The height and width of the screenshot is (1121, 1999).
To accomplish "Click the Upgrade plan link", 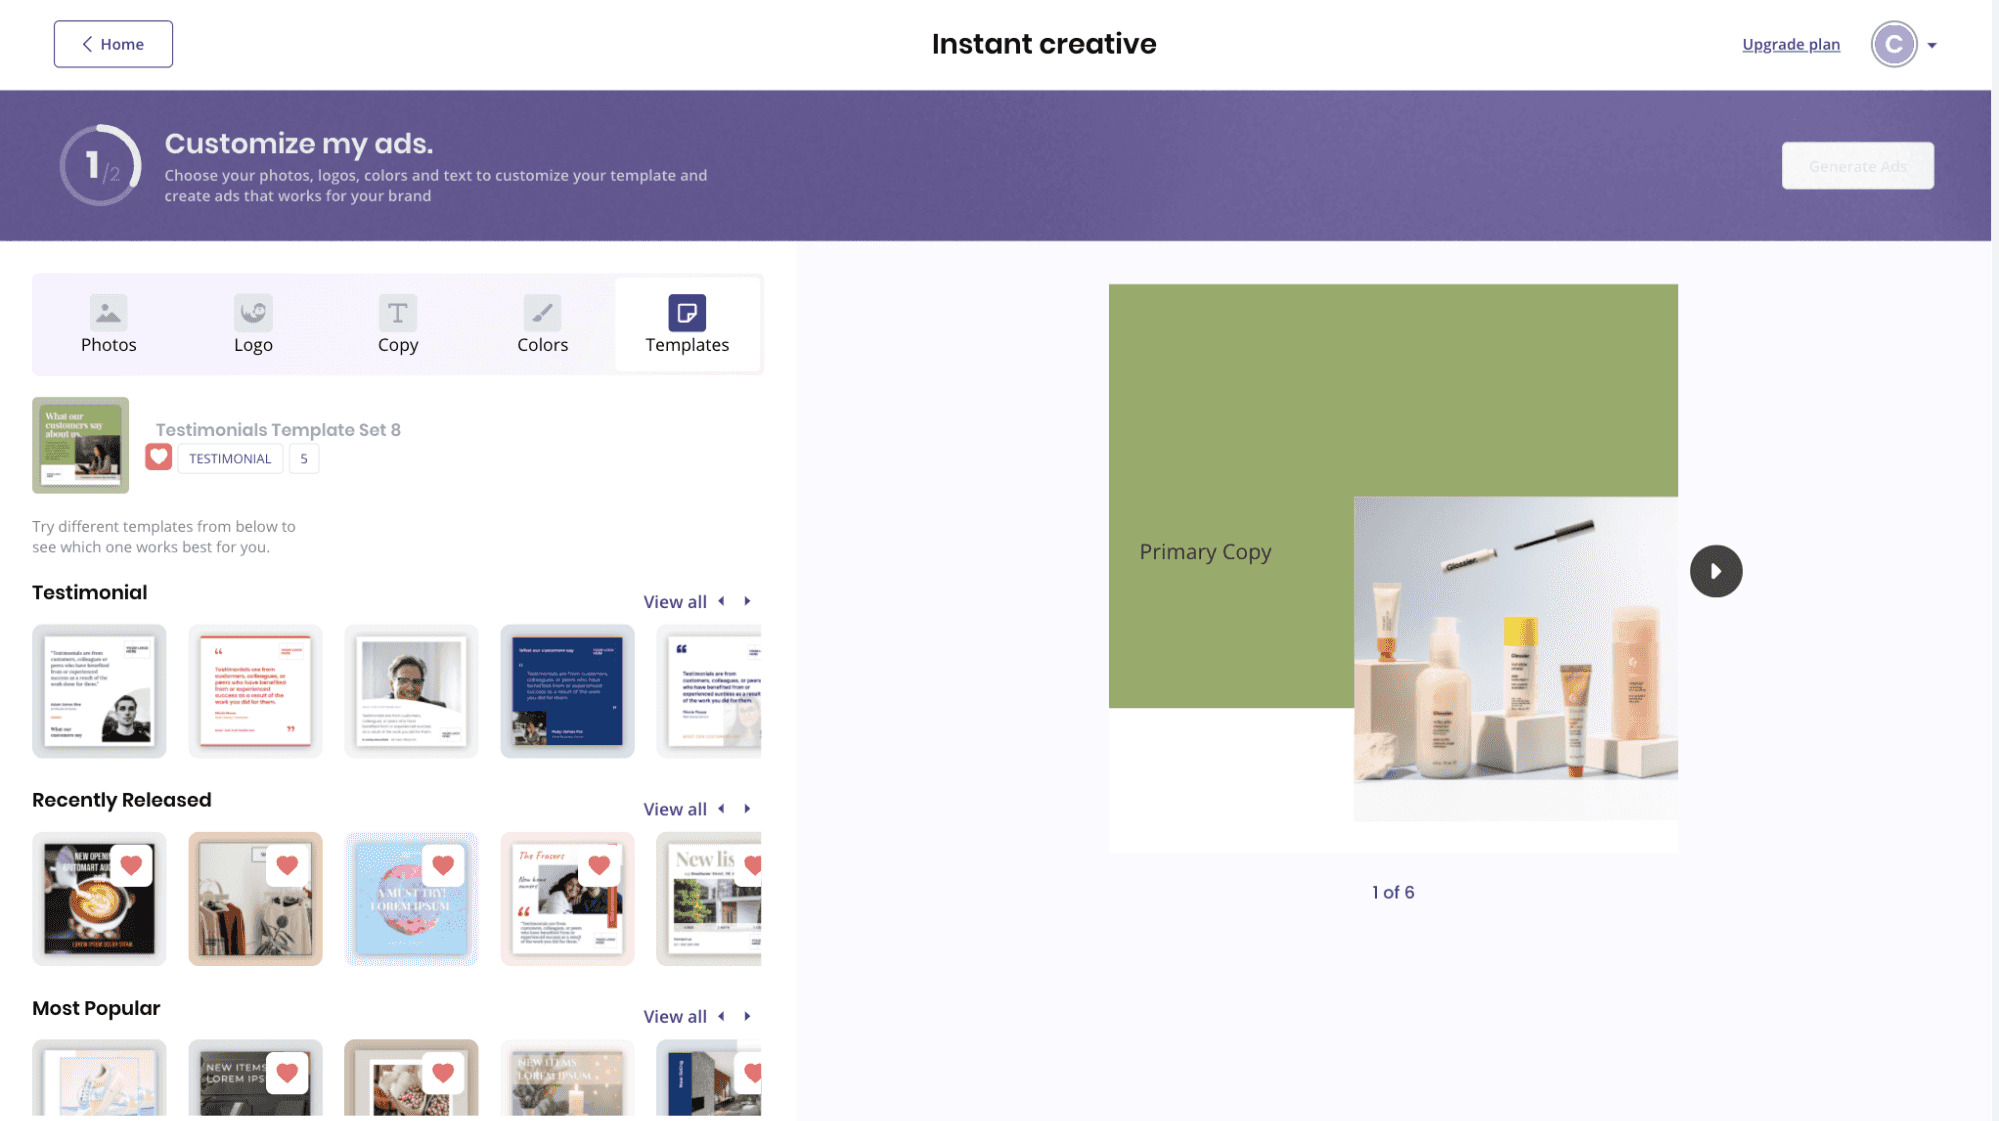I will coord(1790,44).
